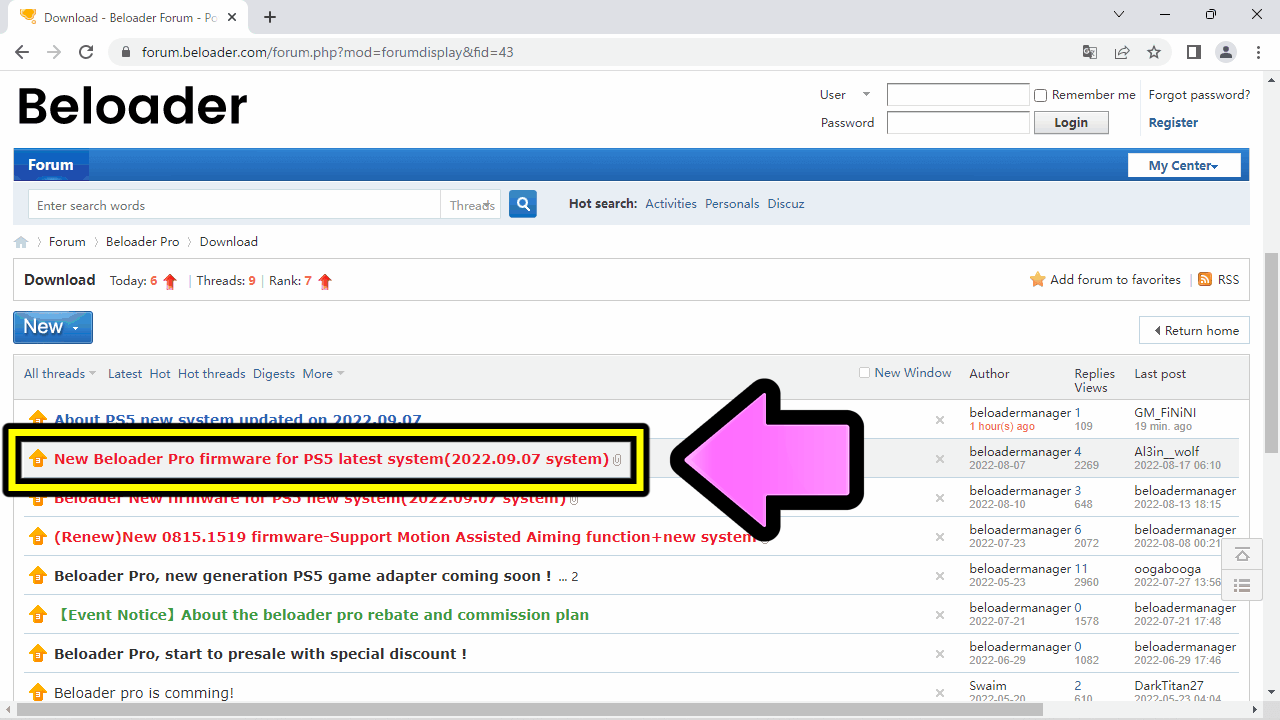The width and height of the screenshot is (1280, 720).
Task: Select the Hot threads filter
Action: pyautogui.click(x=212, y=374)
